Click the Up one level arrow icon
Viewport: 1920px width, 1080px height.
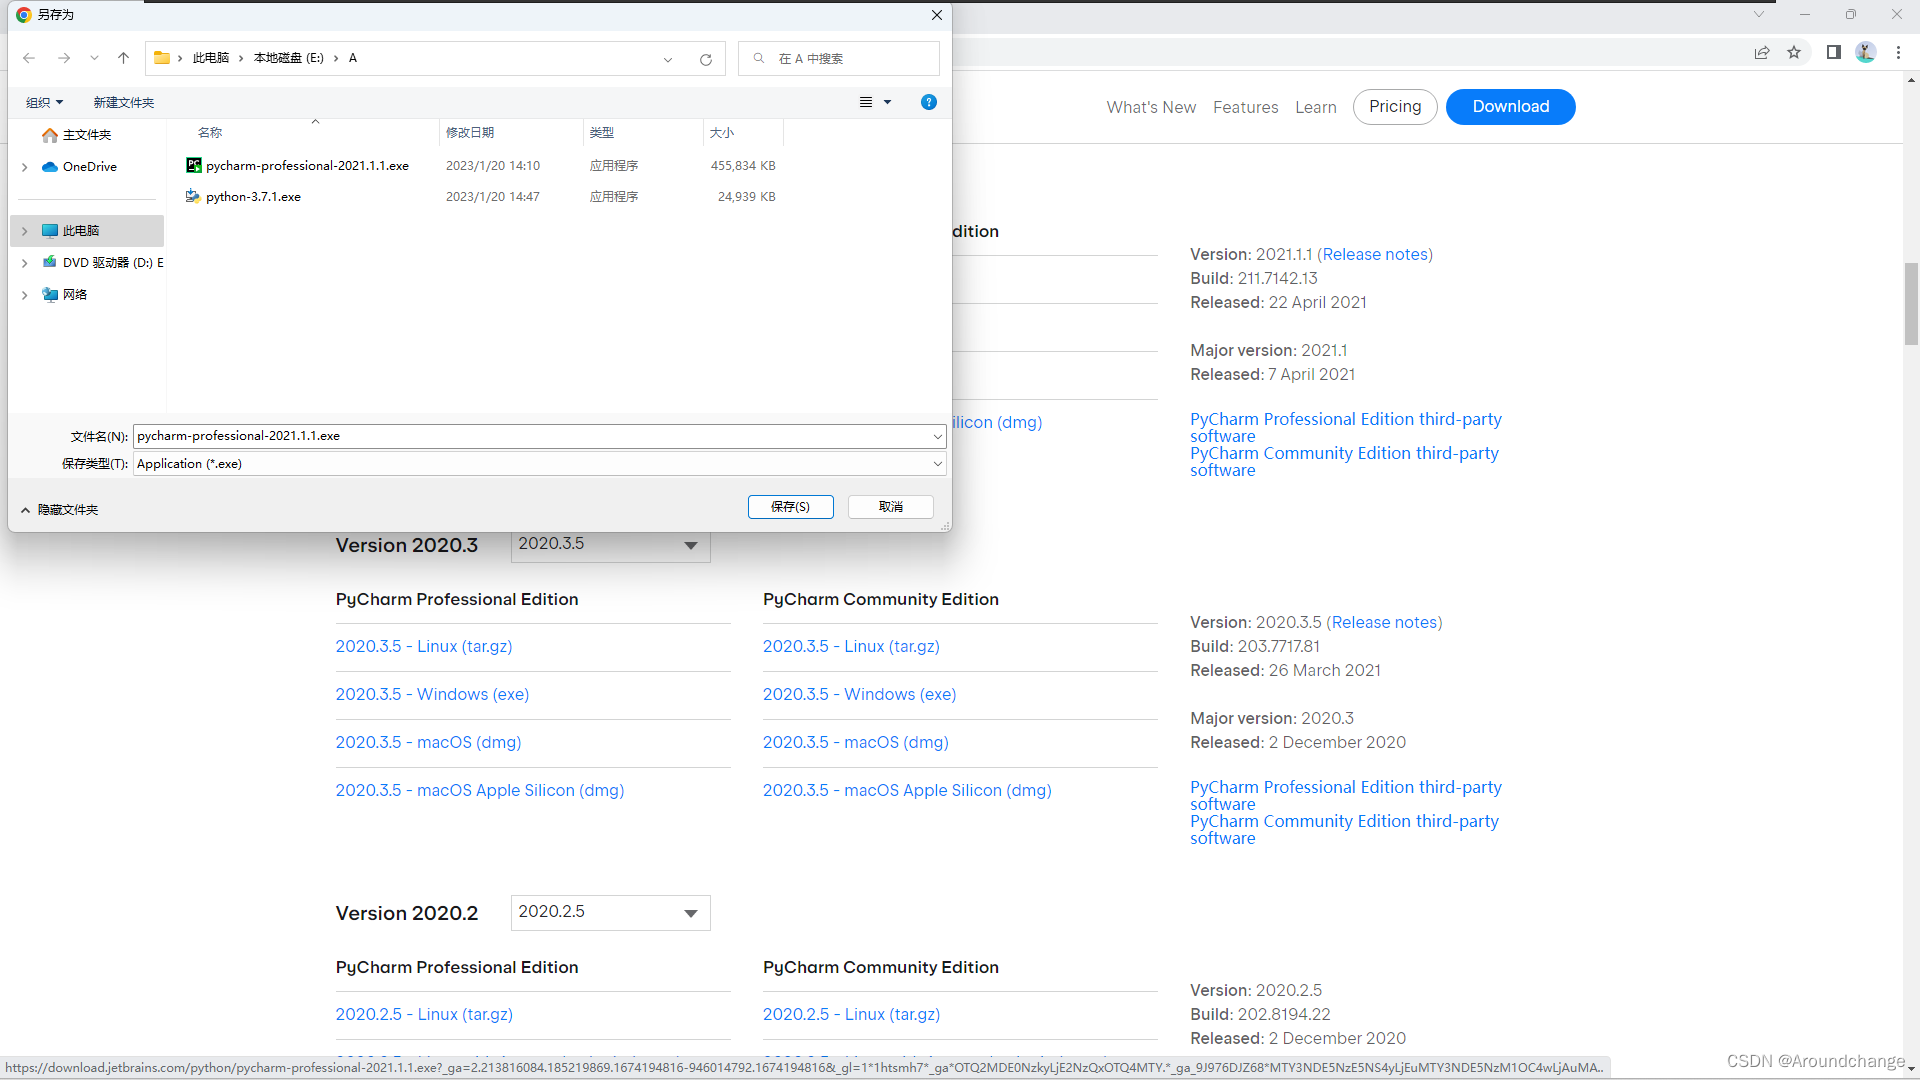click(123, 58)
